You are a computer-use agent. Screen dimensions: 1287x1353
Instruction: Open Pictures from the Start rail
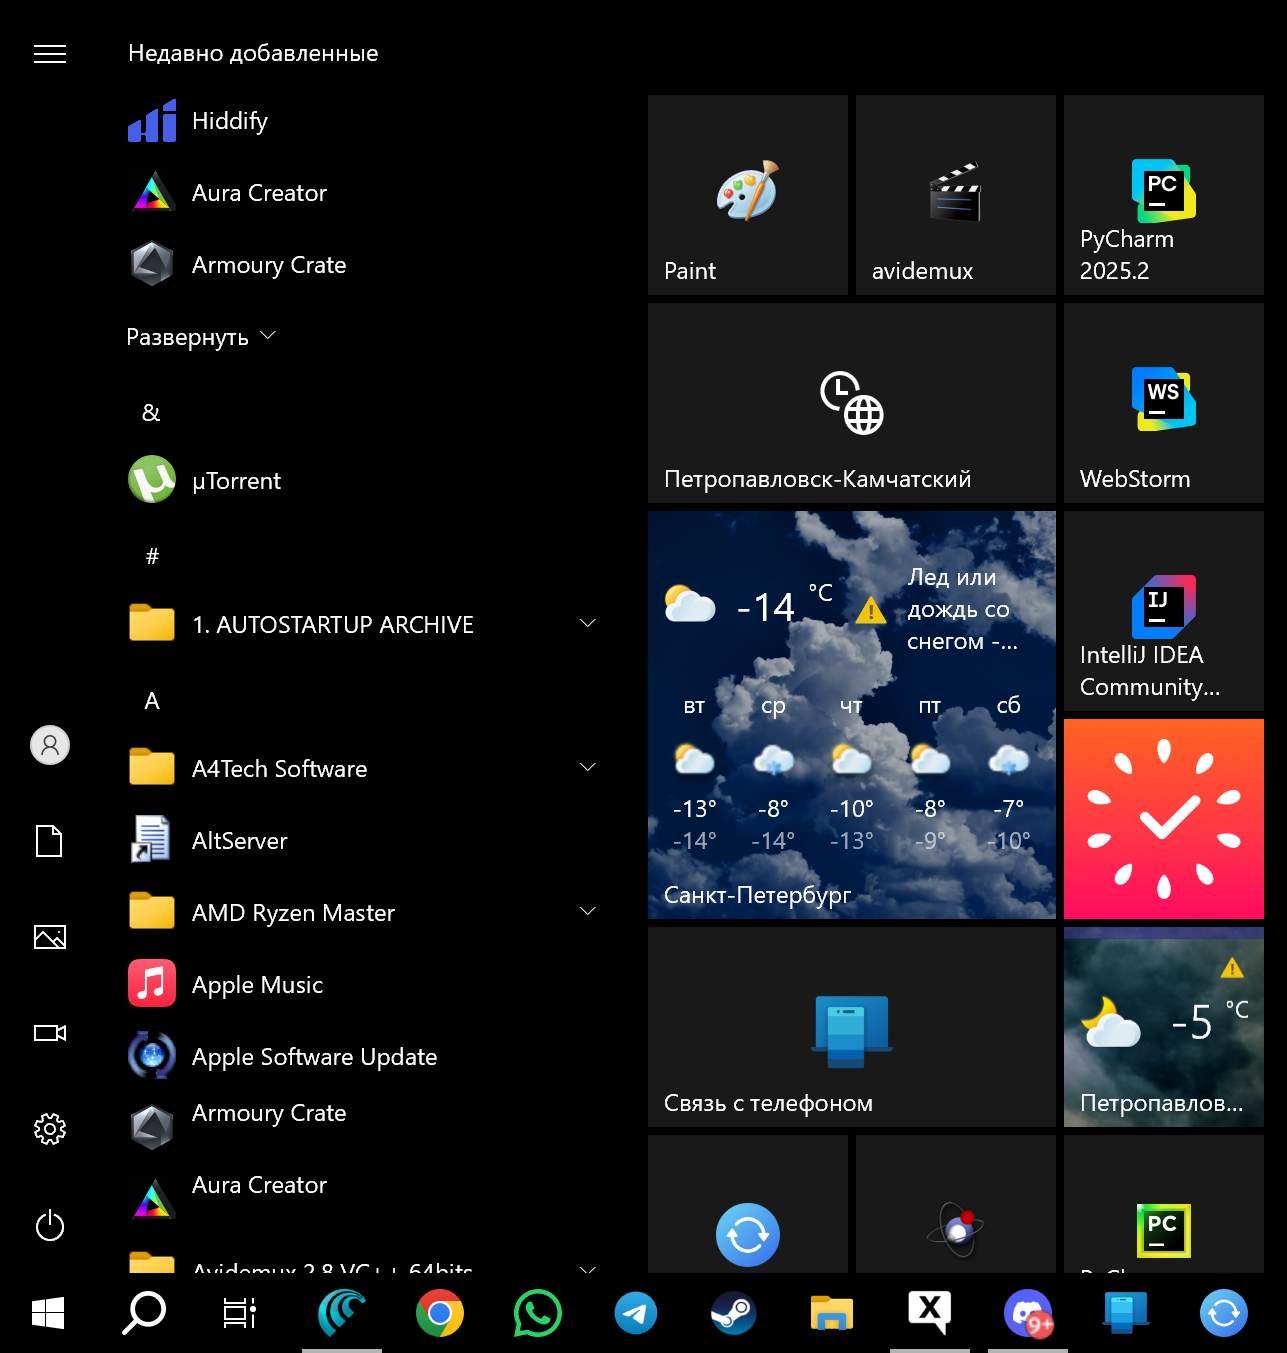point(50,937)
